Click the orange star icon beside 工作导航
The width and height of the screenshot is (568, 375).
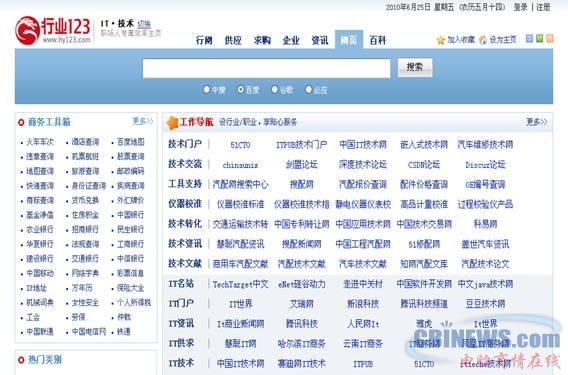(172, 123)
